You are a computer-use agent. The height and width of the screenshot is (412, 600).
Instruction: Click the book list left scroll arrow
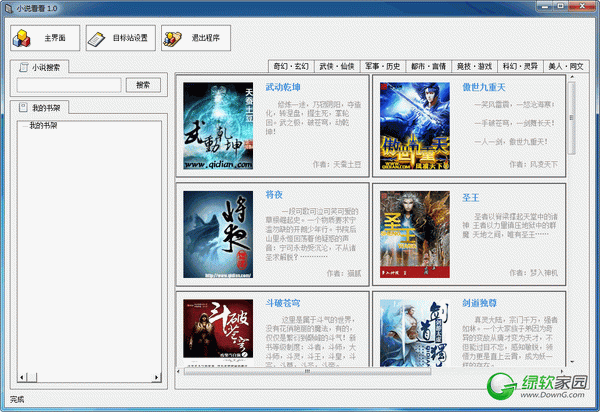coord(179,371)
